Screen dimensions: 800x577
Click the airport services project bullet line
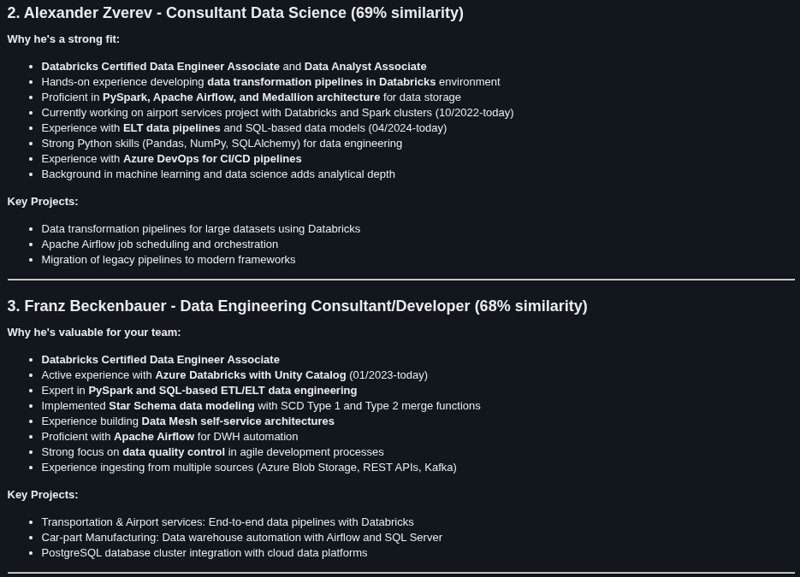(x=277, y=113)
